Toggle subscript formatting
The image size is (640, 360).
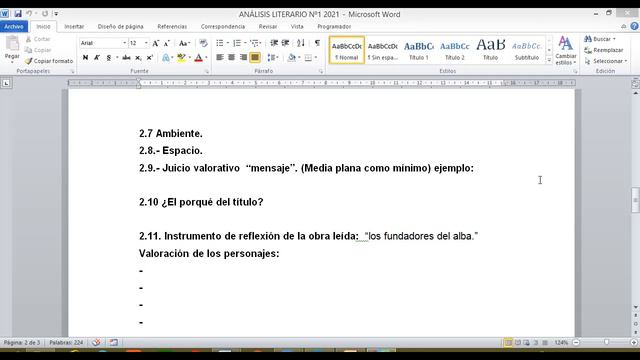(x=138, y=58)
